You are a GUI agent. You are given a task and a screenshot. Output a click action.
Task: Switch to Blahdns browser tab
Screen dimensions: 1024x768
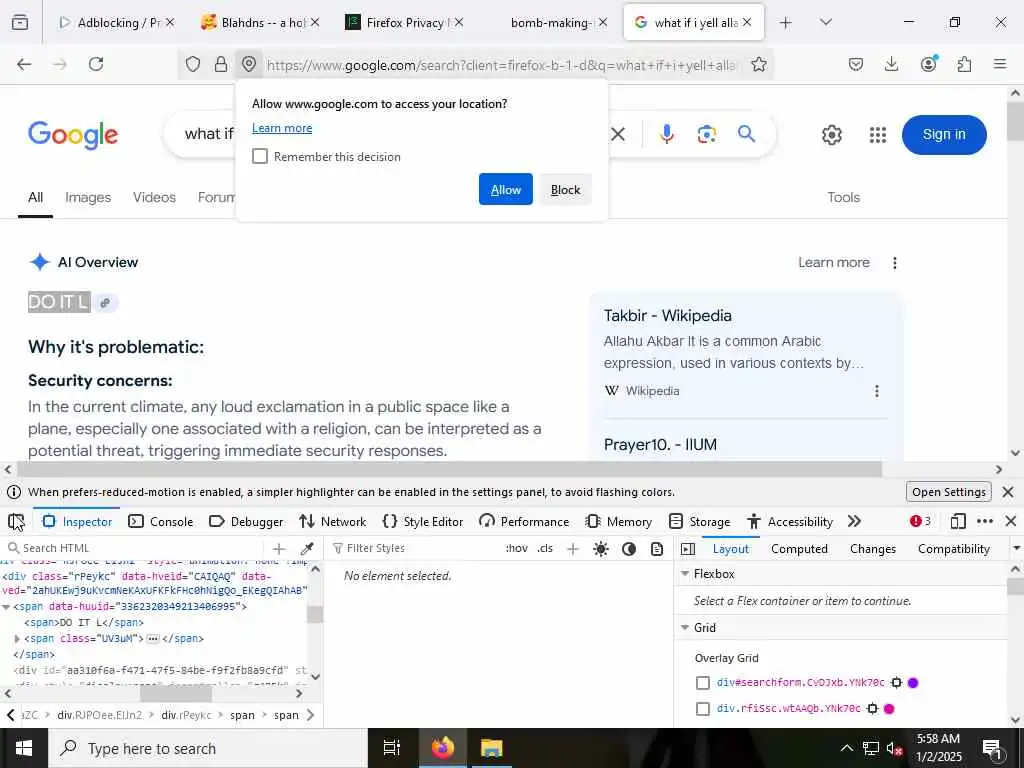point(261,23)
